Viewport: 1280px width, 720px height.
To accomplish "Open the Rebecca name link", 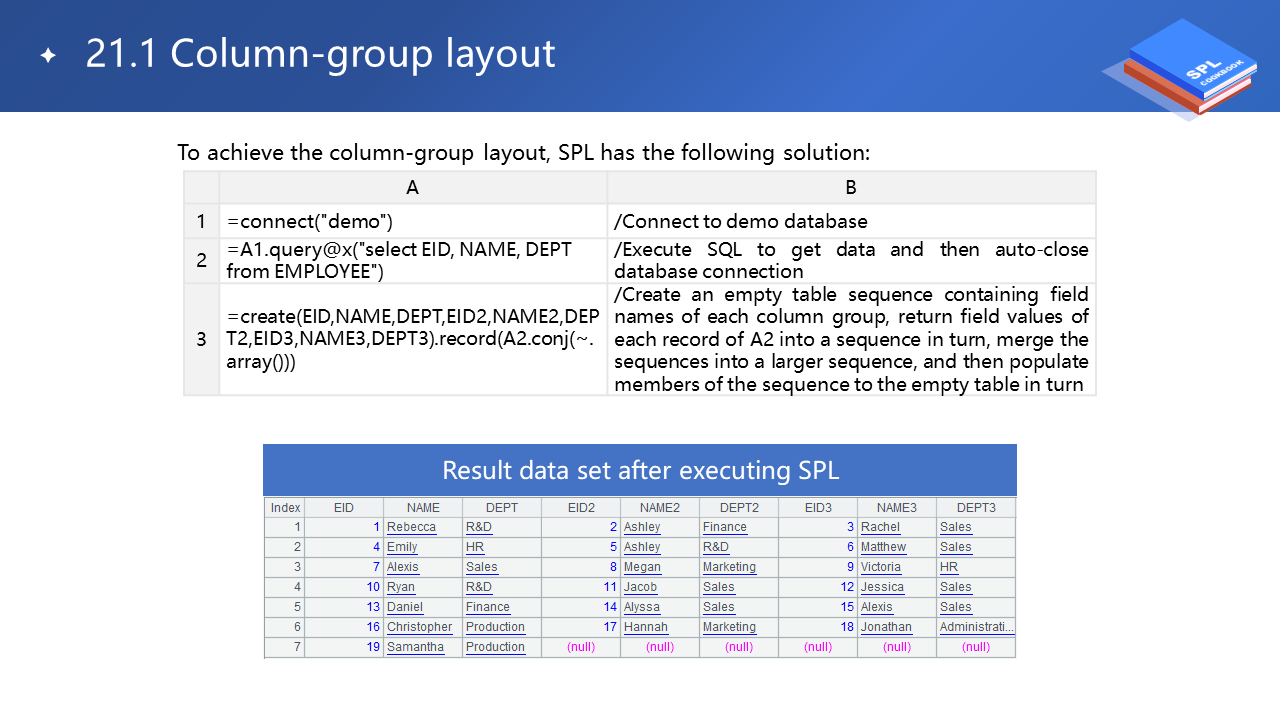I will point(411,527).
